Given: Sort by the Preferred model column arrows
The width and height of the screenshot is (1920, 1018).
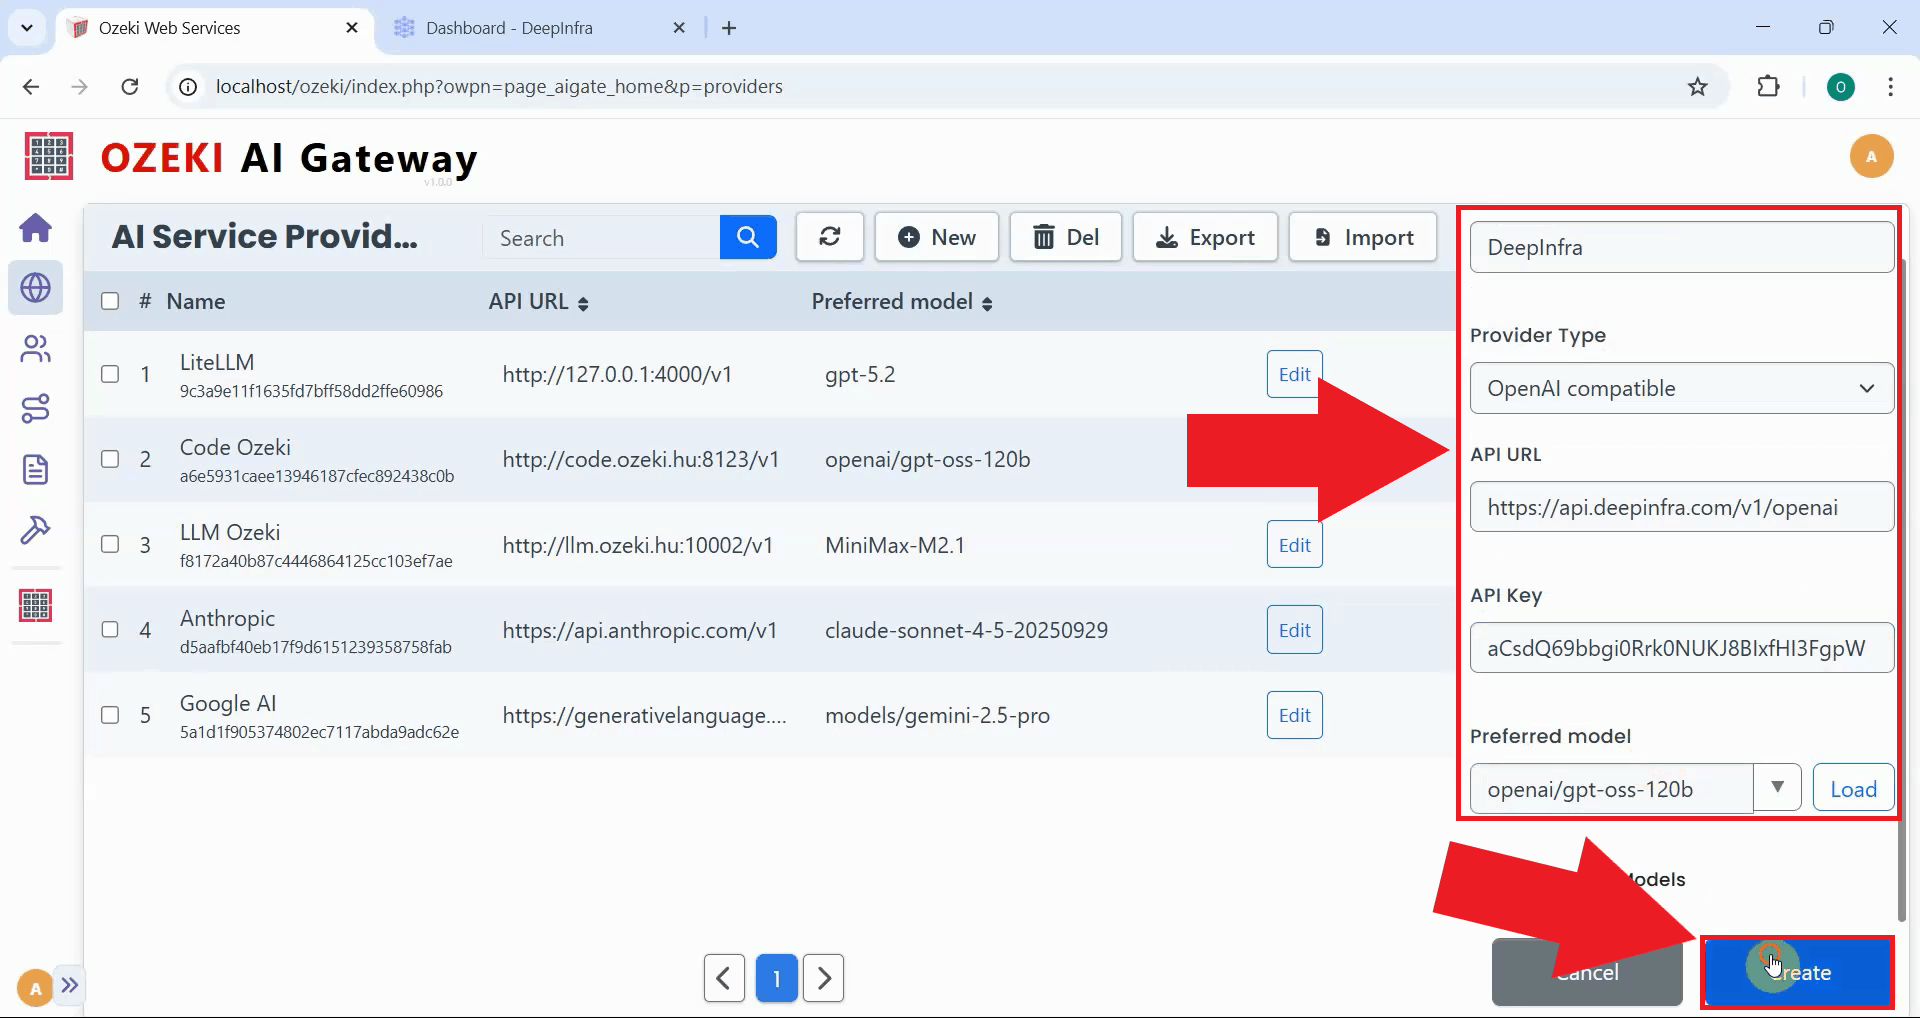Looking at the screenshot, I should pos(989,302).
